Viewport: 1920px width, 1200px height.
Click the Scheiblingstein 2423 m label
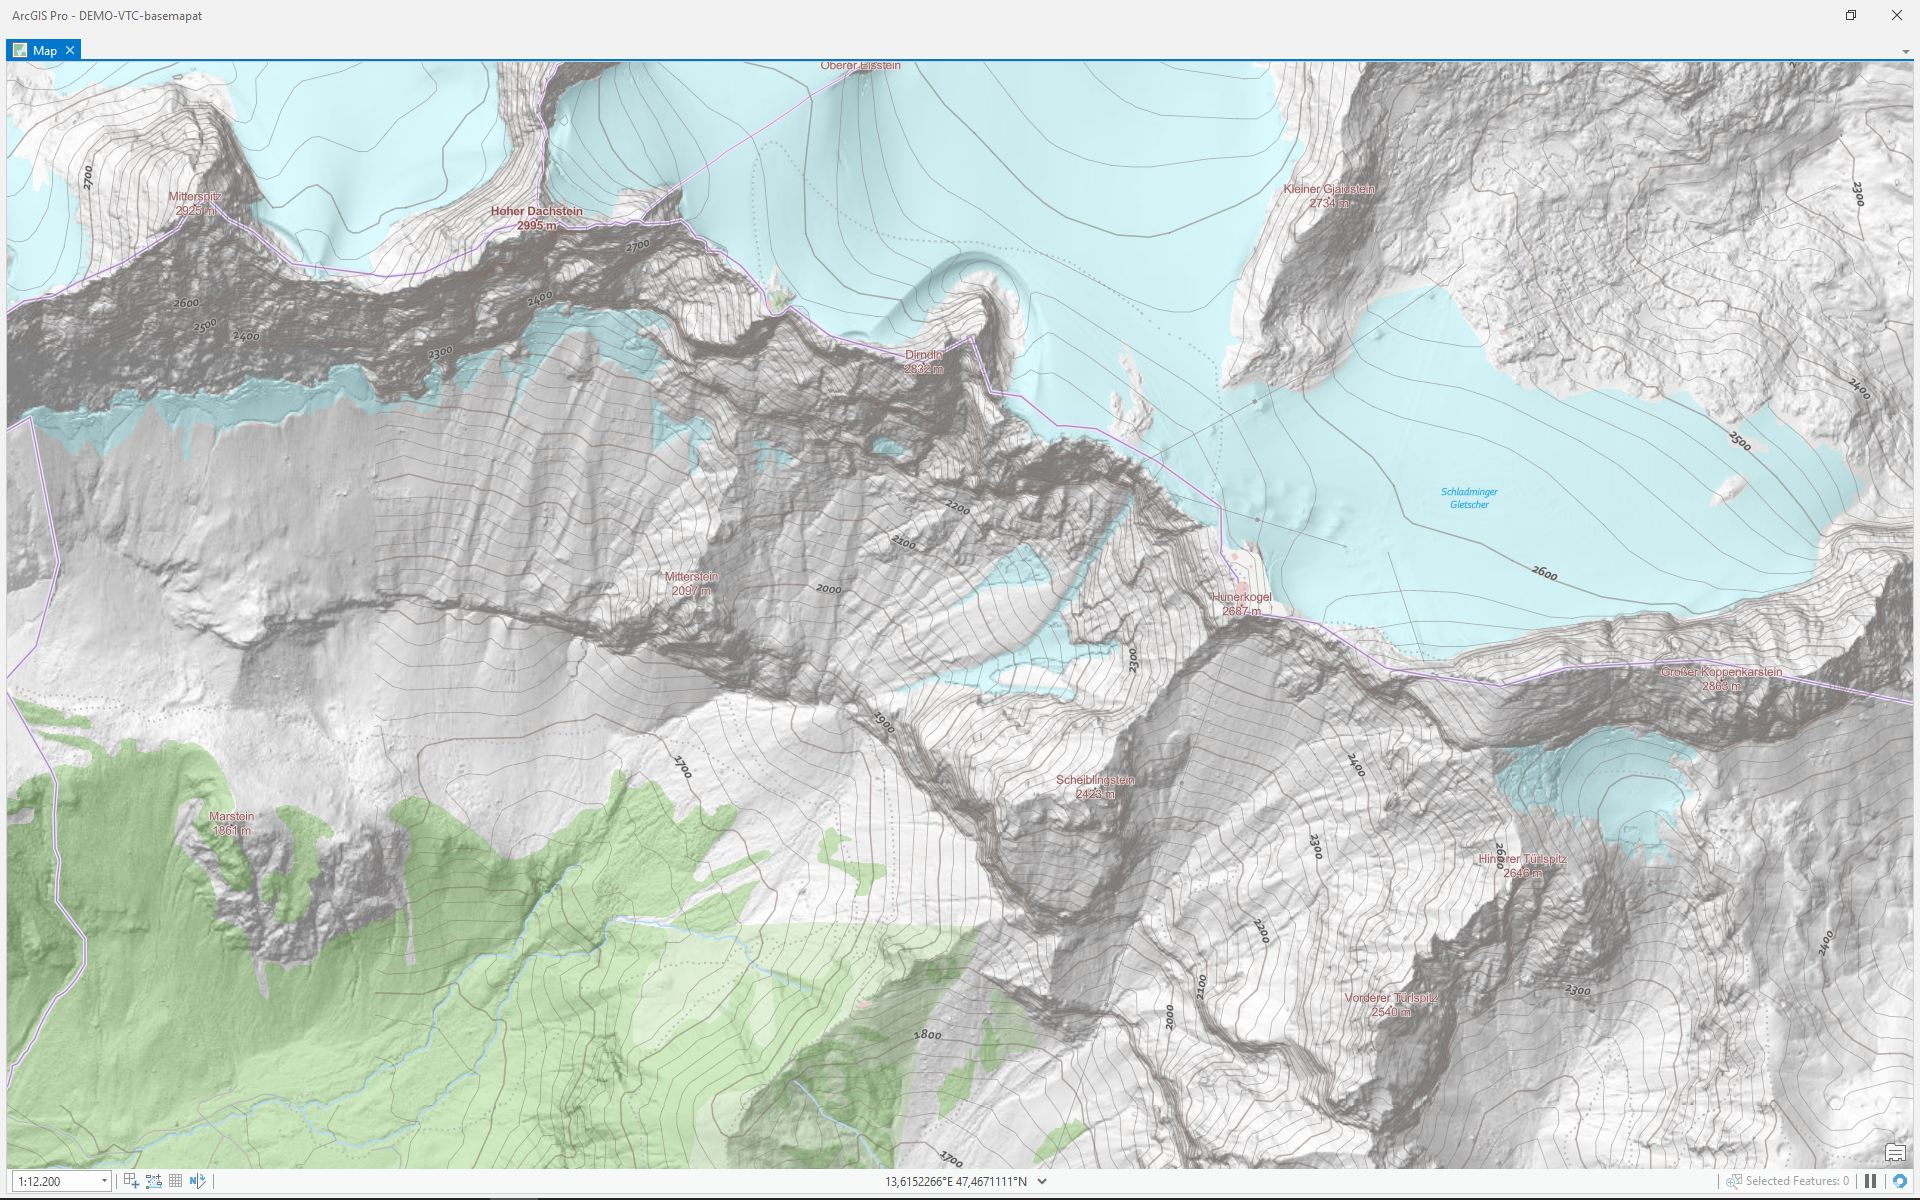coord(1095,786)
